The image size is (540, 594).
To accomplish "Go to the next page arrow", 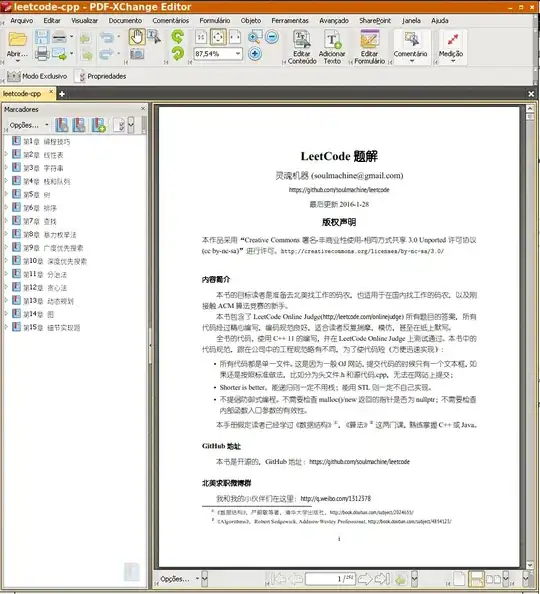I will click(x=365, y=578).
